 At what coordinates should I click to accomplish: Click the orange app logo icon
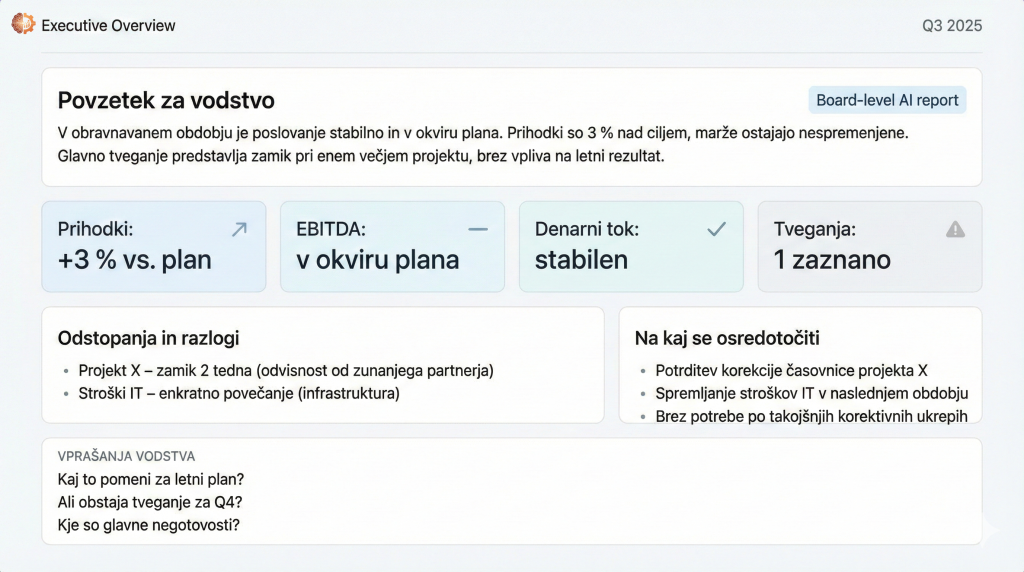23,24
